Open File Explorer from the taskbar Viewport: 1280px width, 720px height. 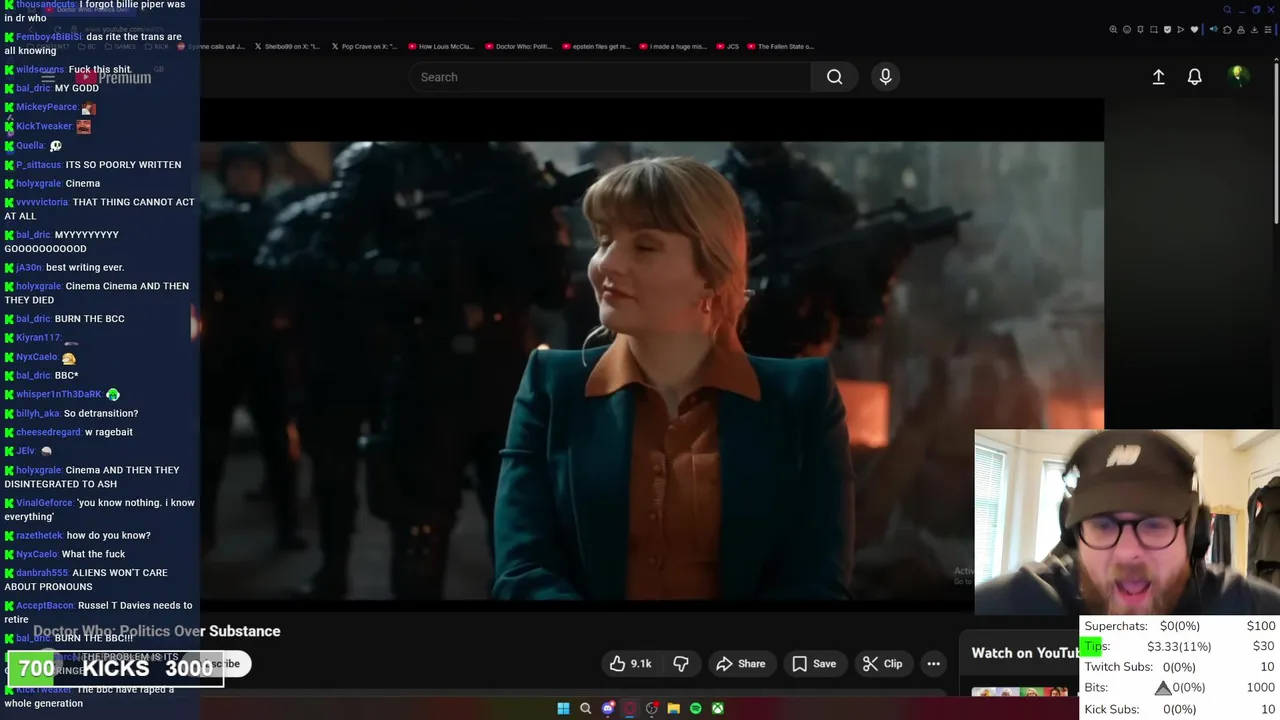coord(674,708)
